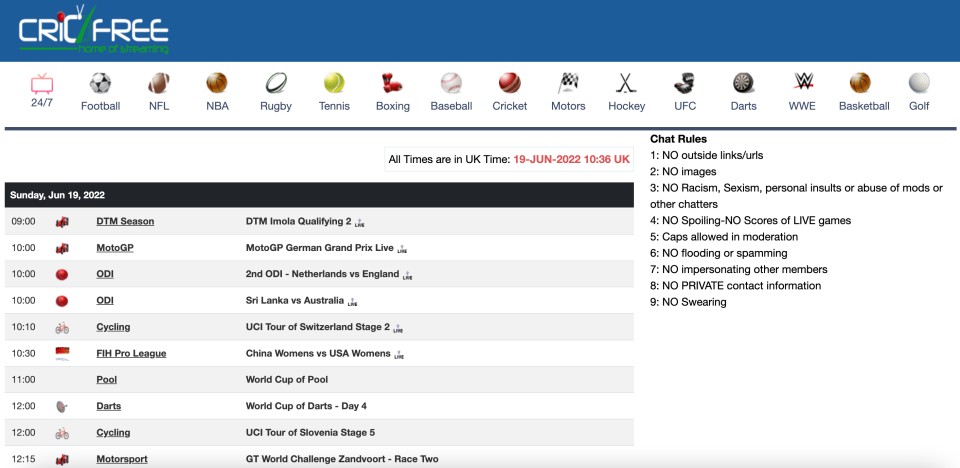
Task: Open the Football menu label
Action: point(100,106)
